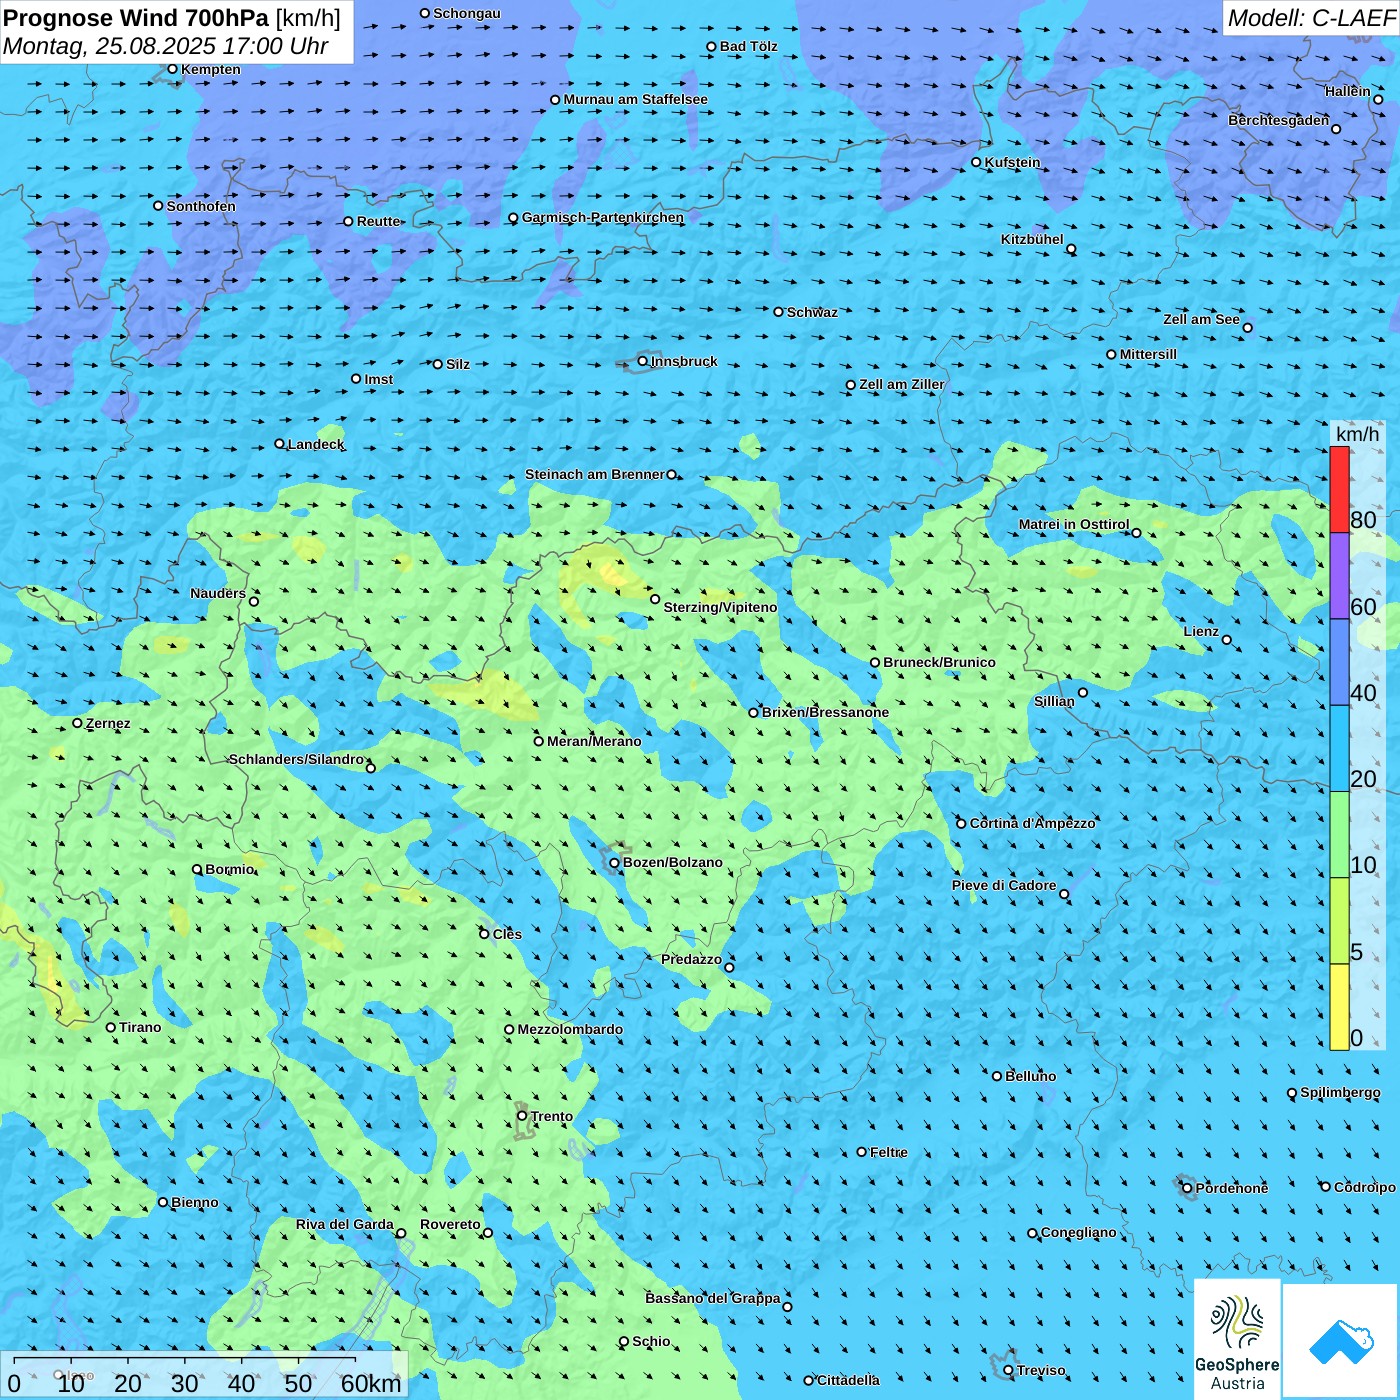Click the Landeck location dot
This screenshot has width=1400, height=1400.
coord(280,444)
